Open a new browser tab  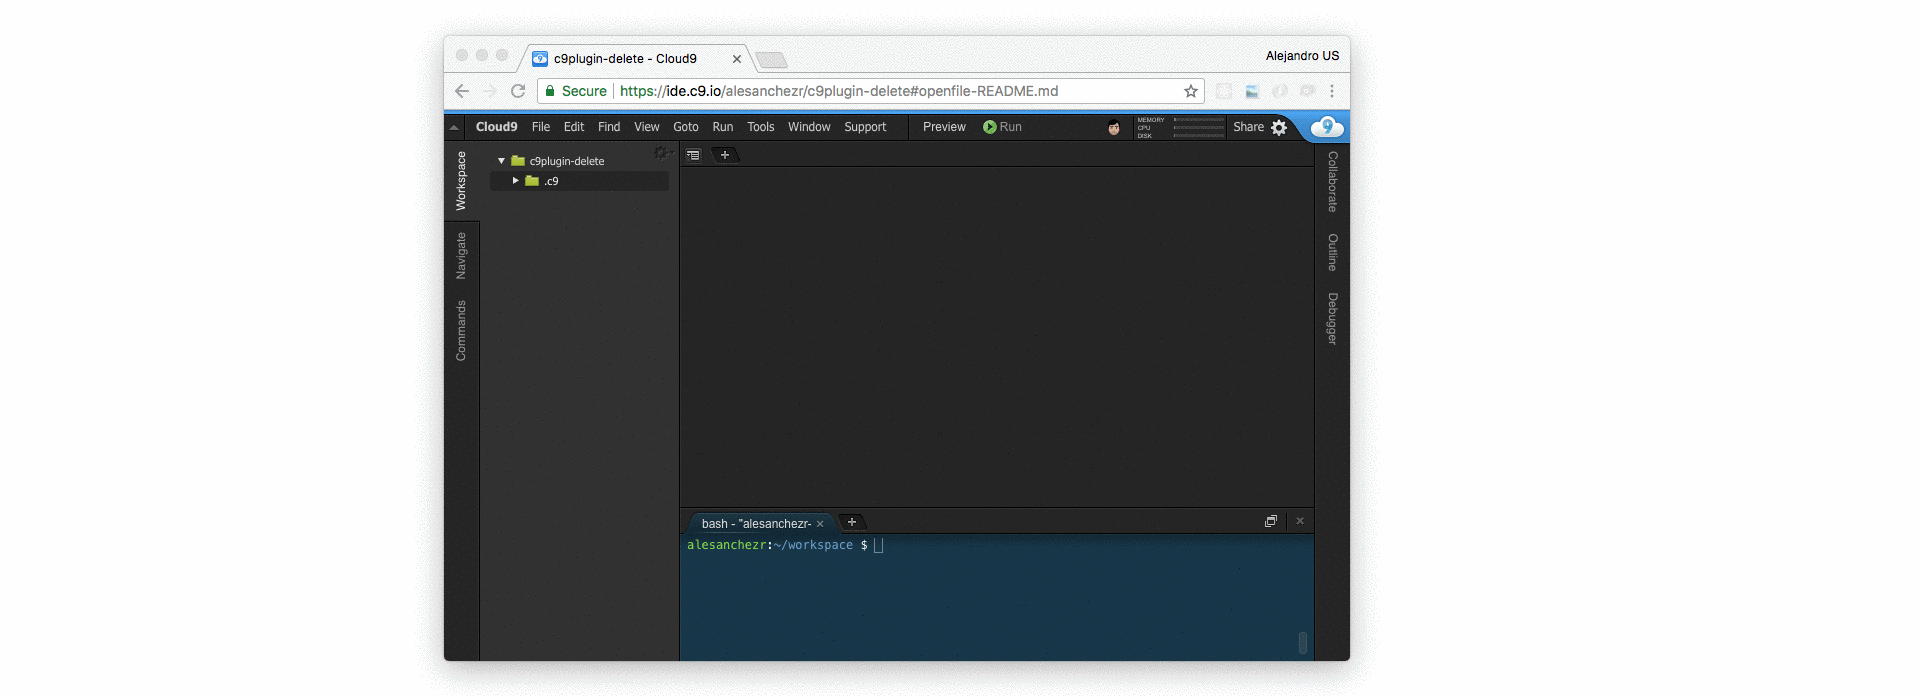[771, 61]
